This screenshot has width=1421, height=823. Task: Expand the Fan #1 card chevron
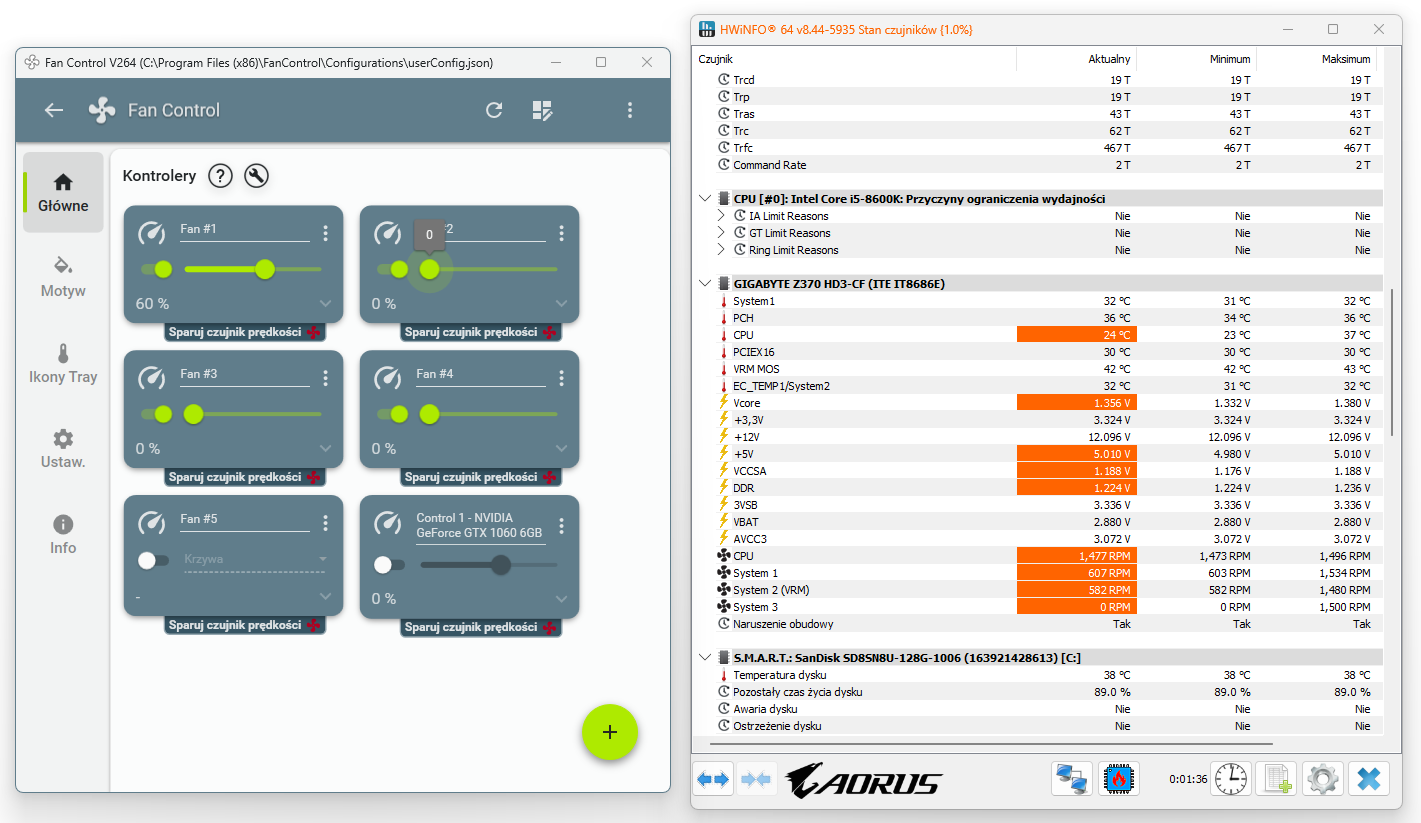click(x=325, y=304)
